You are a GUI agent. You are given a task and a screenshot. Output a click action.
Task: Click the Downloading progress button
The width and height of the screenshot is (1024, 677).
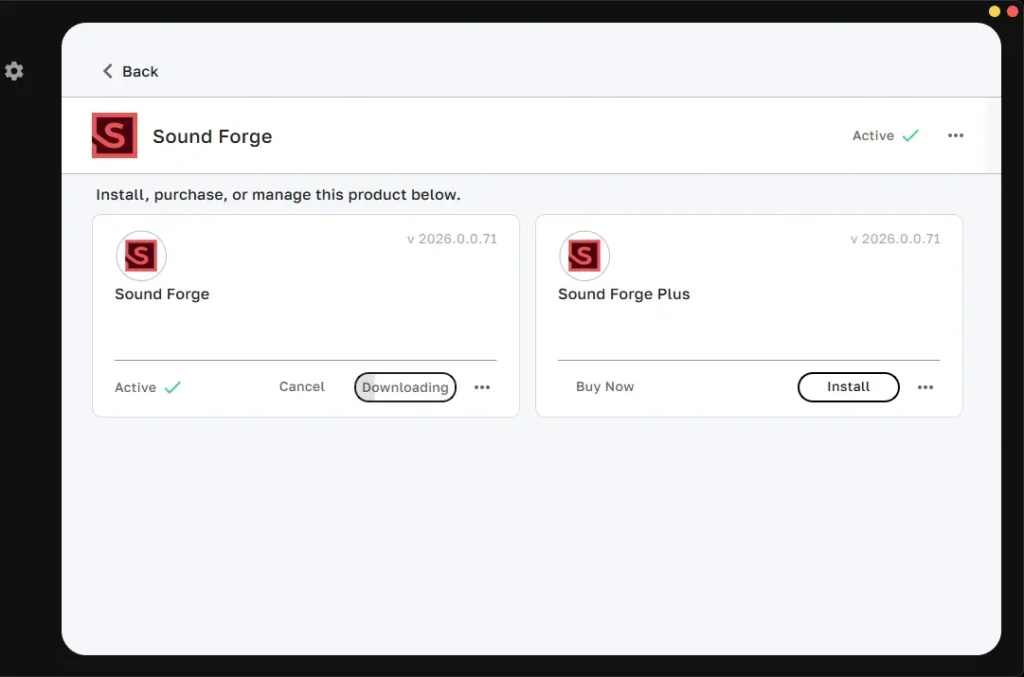[x=405, y=387]
